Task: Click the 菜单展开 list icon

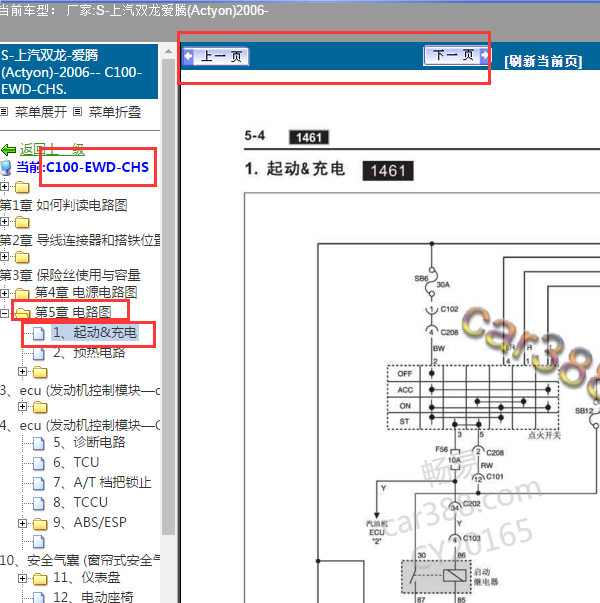Action: pos(4,112)
